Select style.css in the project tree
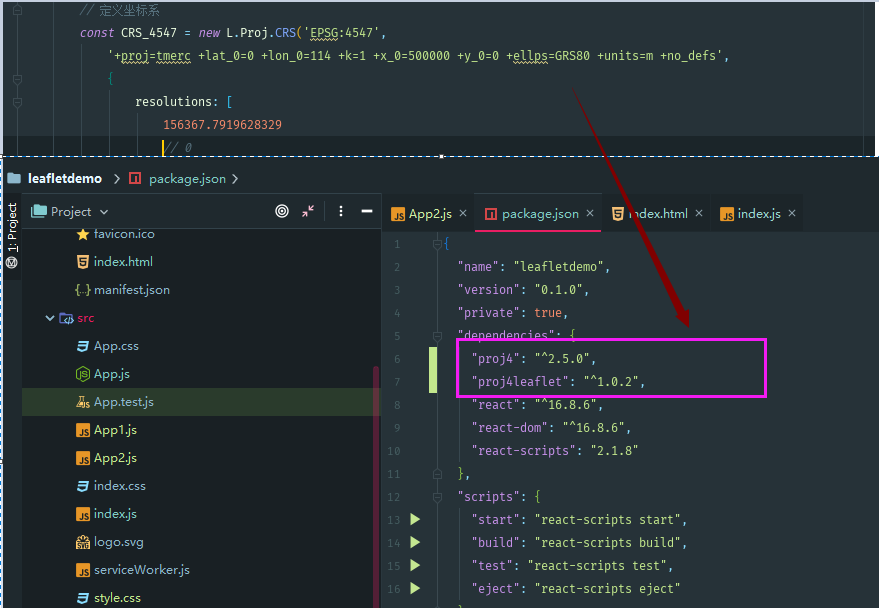The height and width of the screenshot is (608, 879). [109, 598]
